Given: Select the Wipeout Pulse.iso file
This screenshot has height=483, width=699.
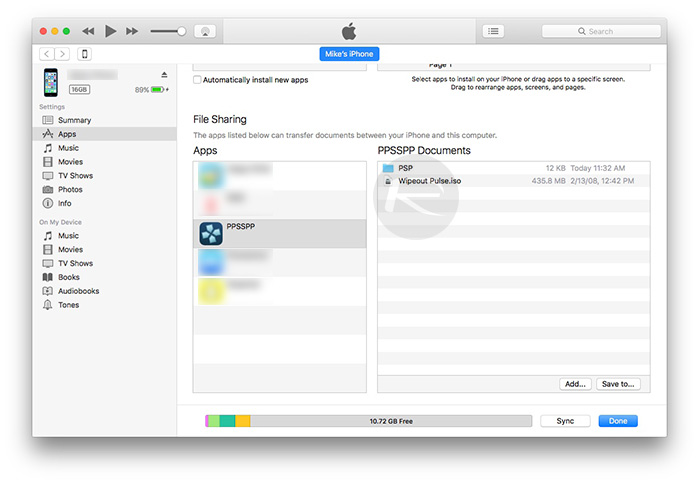Looking at the screenshot, I should click(x=430, y=181).
